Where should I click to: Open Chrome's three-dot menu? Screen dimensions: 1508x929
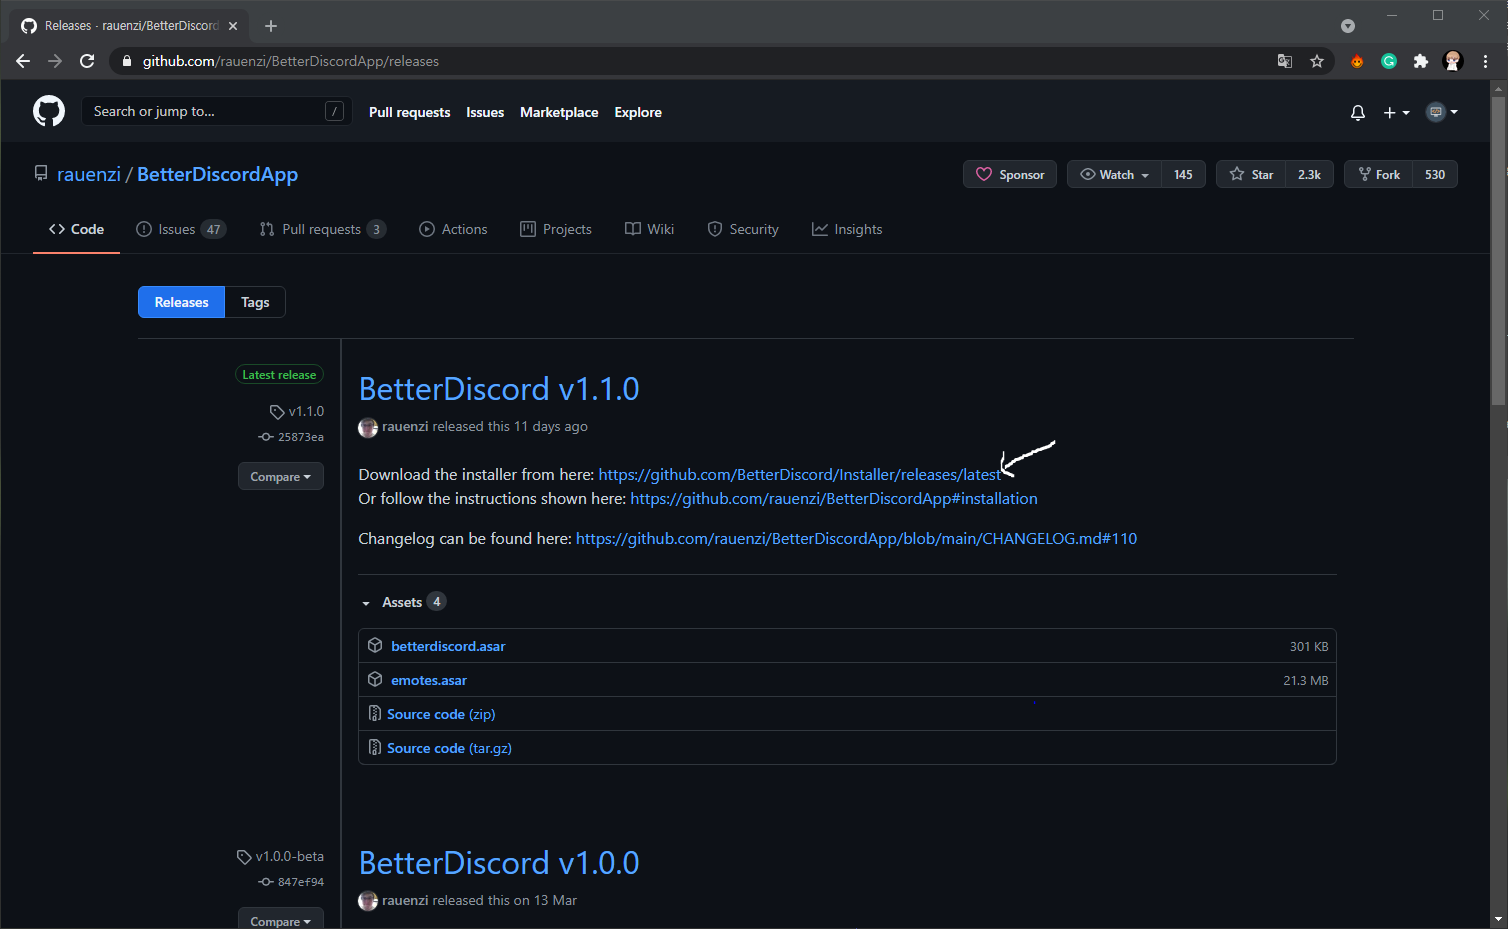tap(1485, 61)
